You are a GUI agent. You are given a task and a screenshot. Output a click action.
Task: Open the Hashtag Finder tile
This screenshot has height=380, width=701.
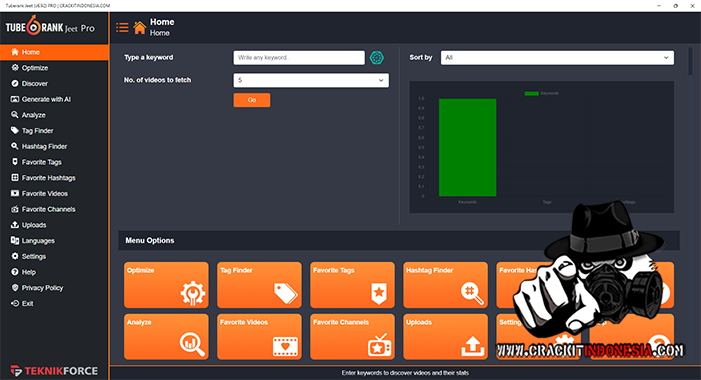click(x=445, y=285)
